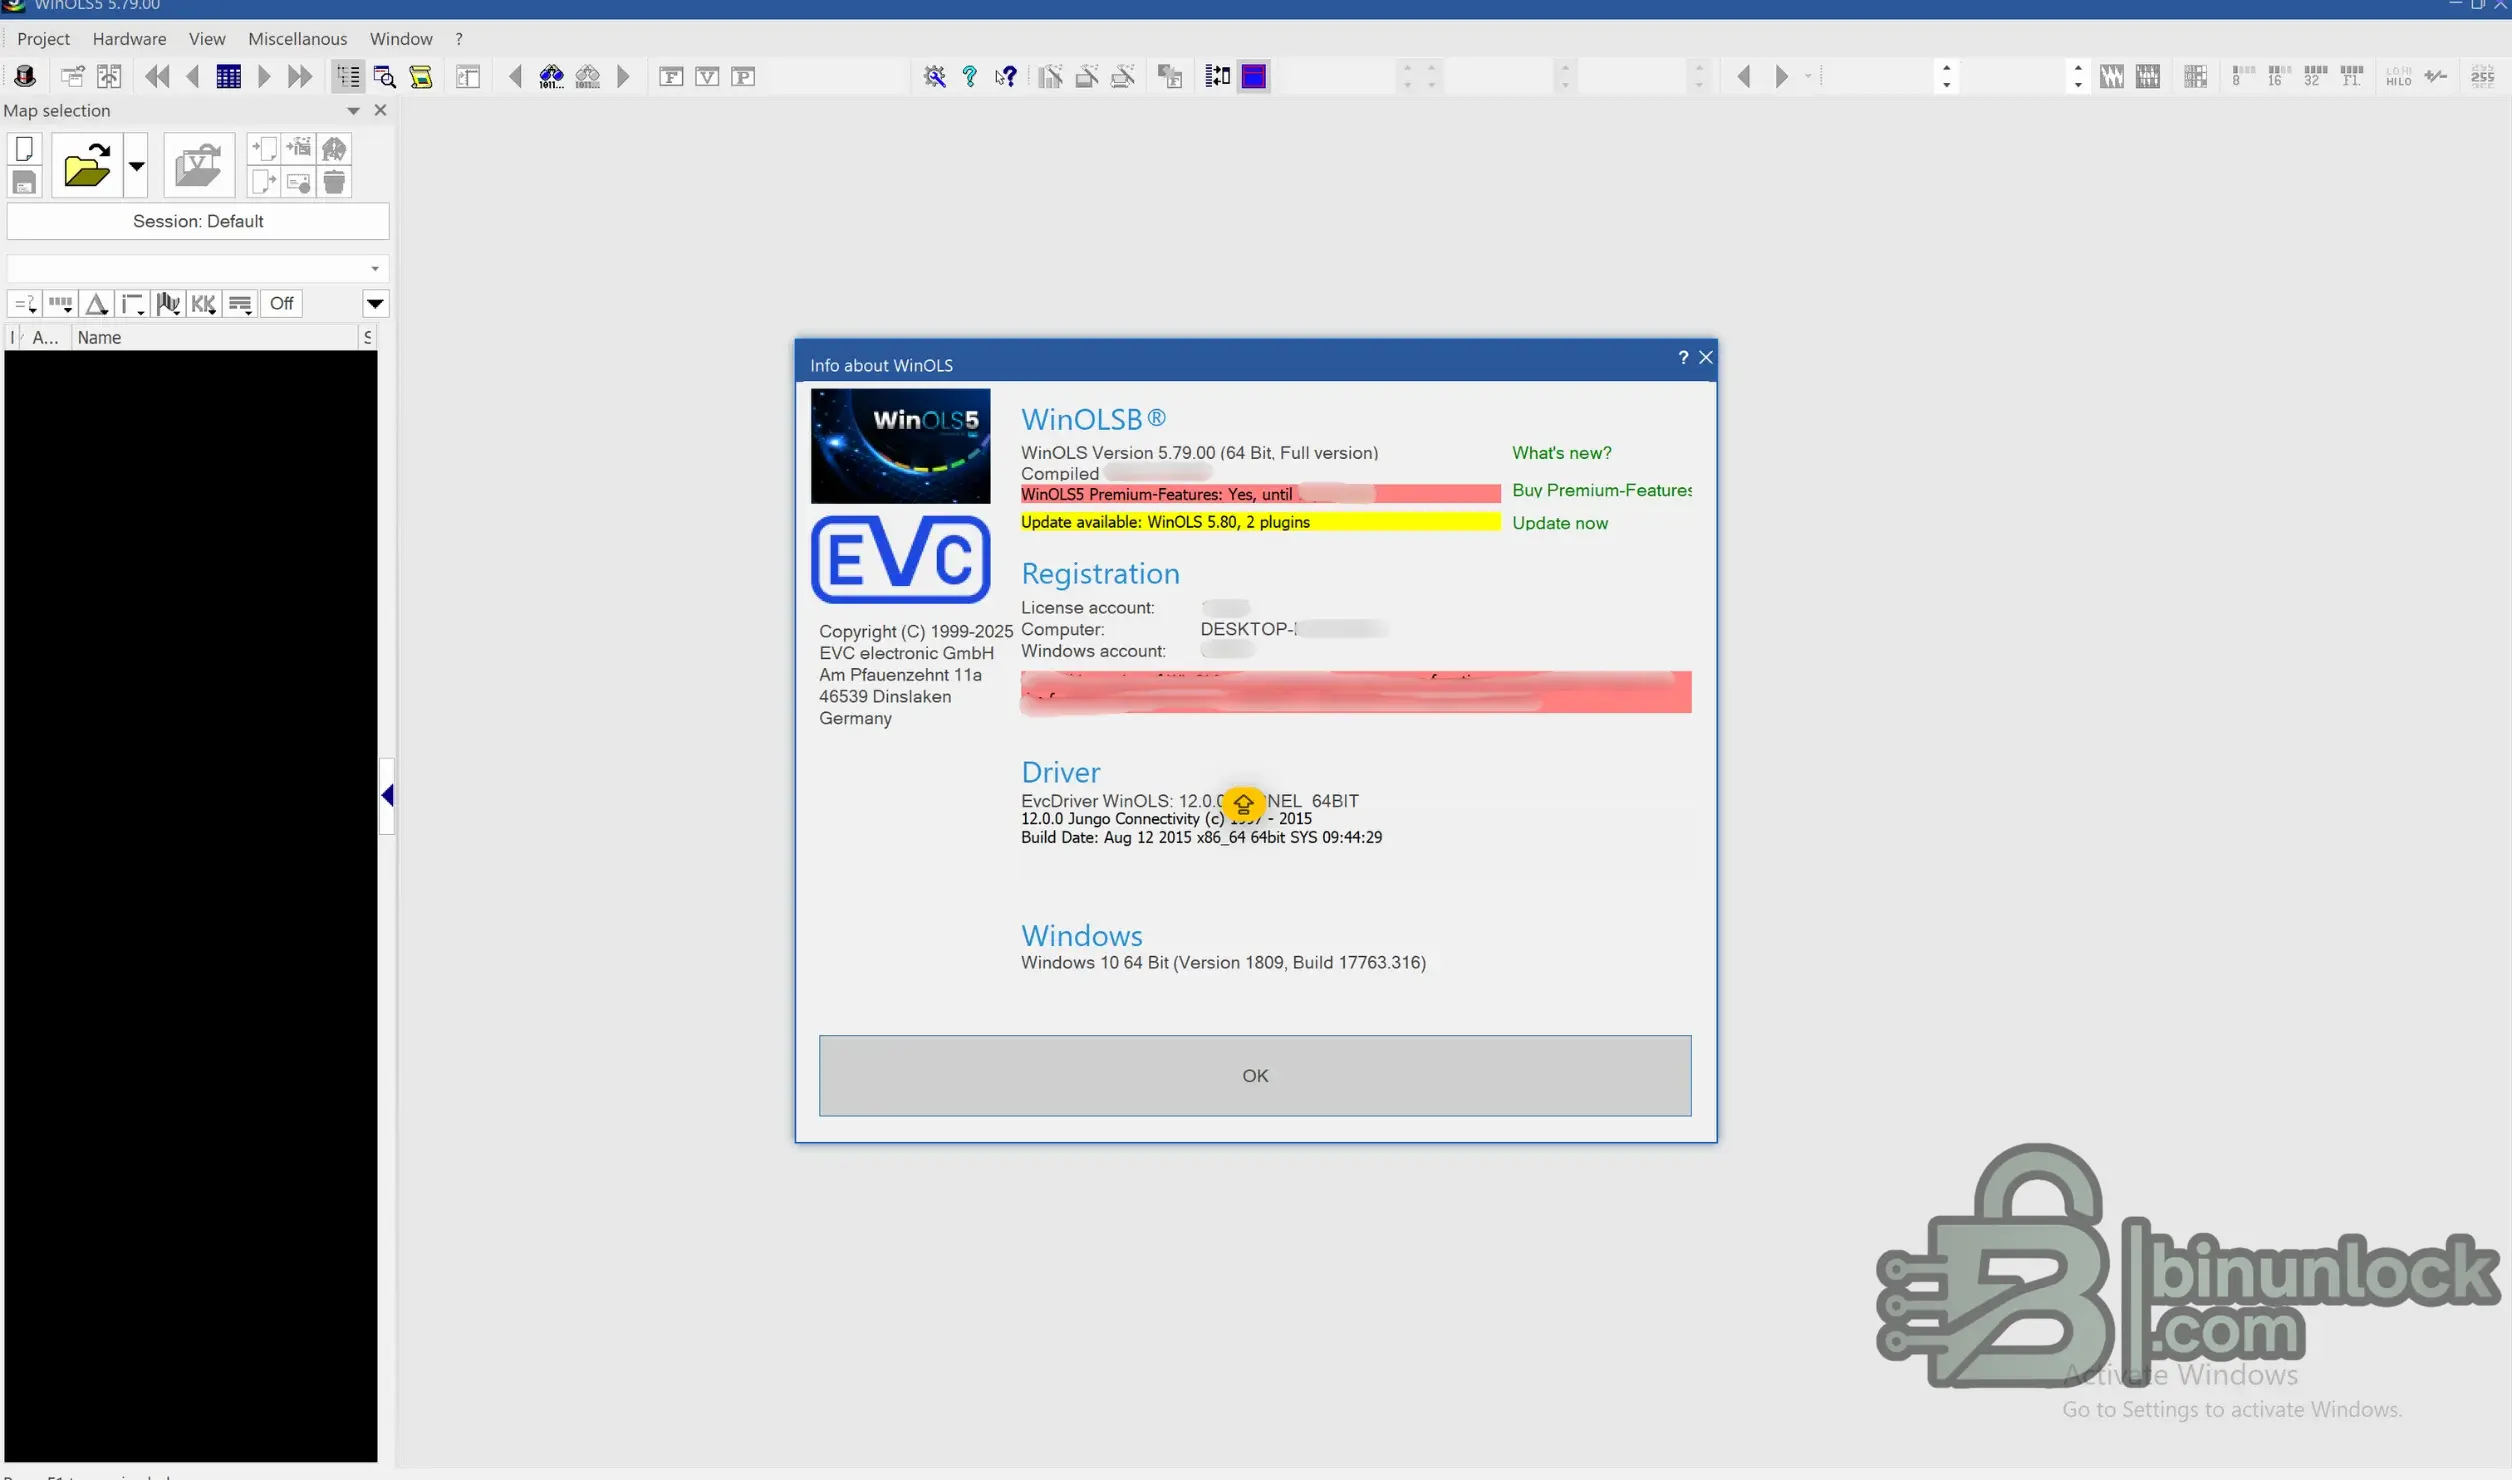This screenshot has height=1480, width=2512.
Task: Click OK in Info about WinOLS
Action: coord(1255,1075)
